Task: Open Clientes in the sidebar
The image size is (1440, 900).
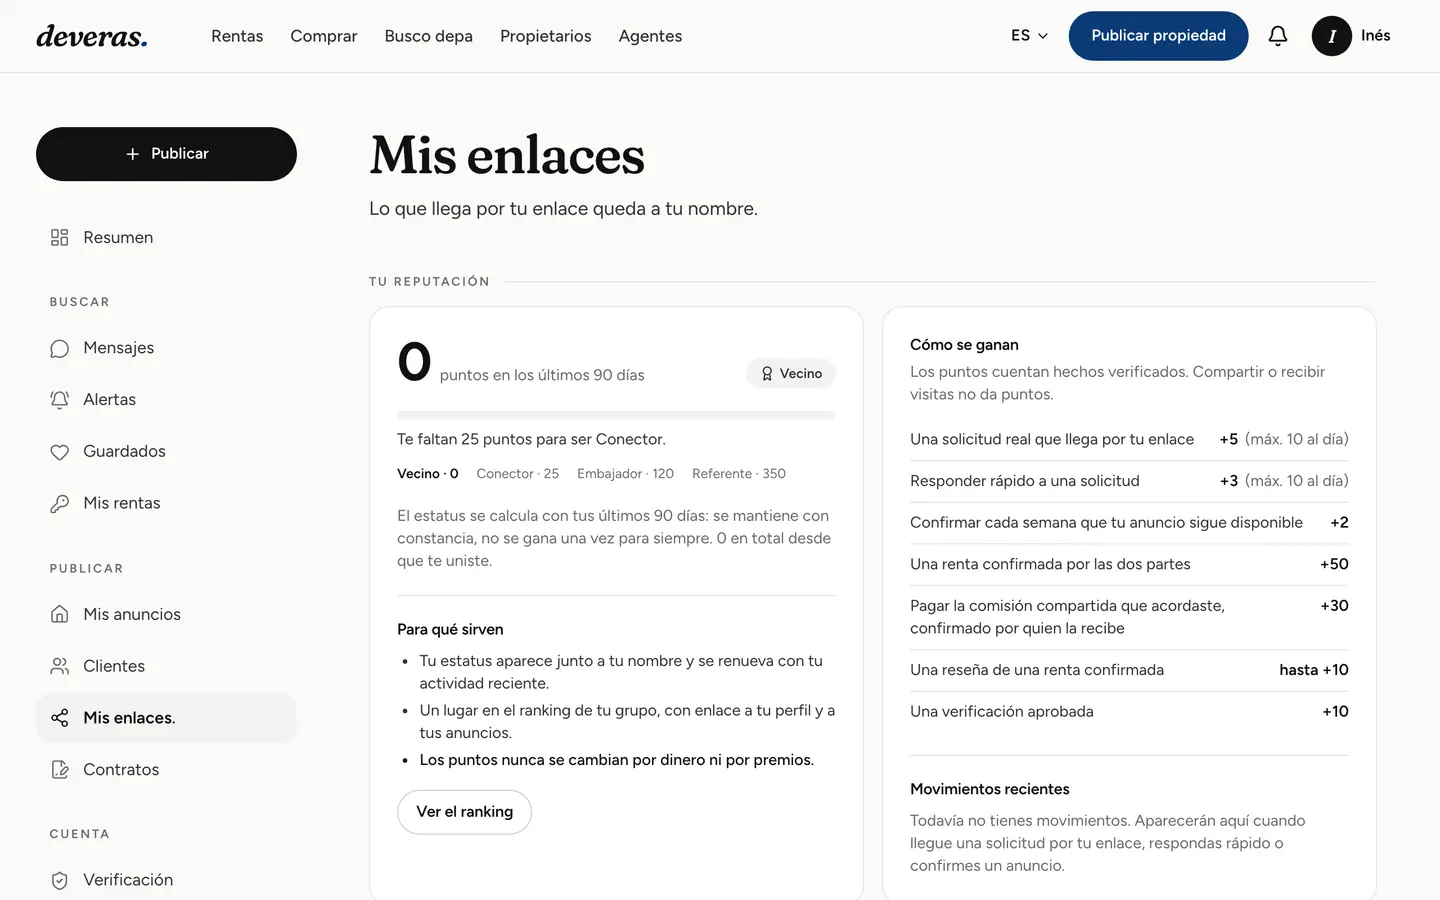Action: click(166, 666)
